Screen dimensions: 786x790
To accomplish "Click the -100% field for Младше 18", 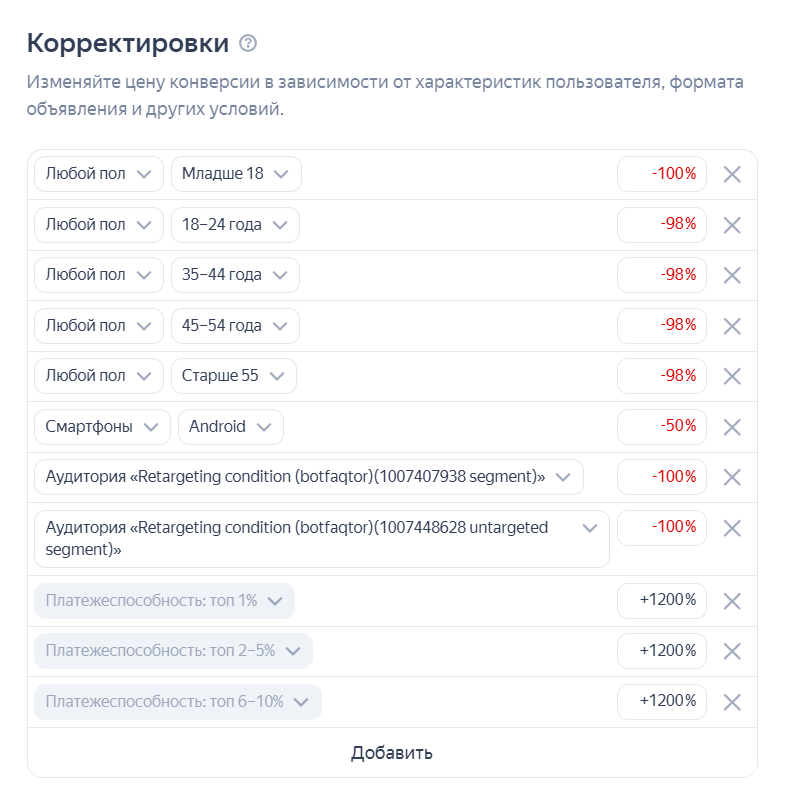I will point(662,174).
